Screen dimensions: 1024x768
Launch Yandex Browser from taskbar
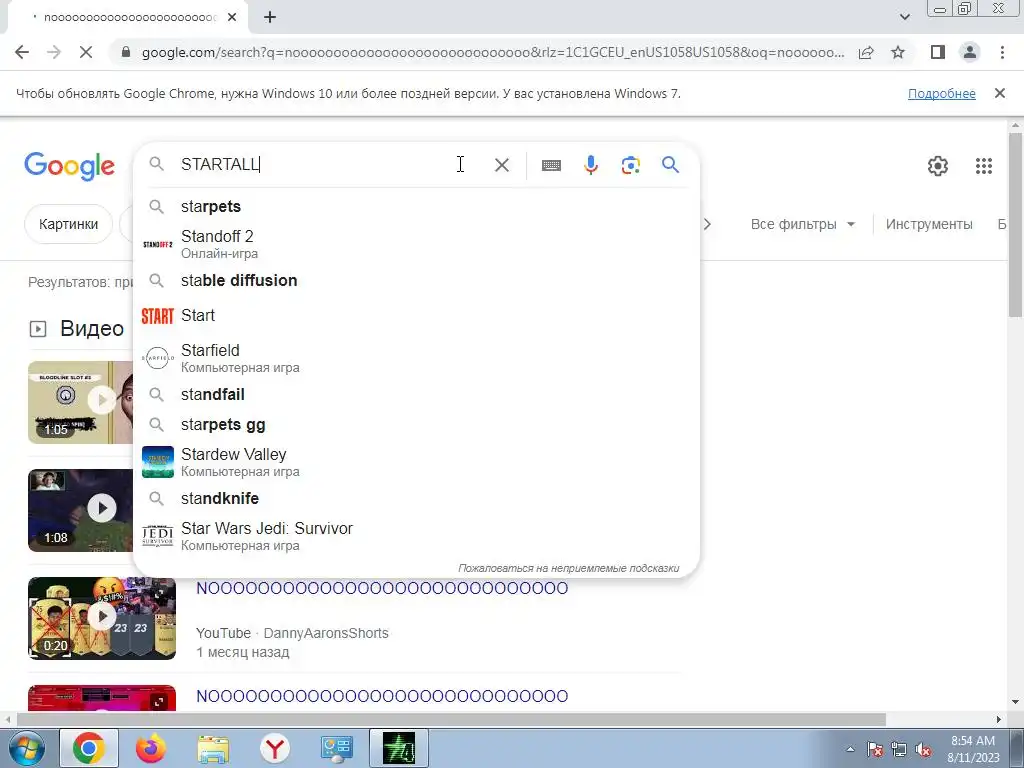pos(275,749)
